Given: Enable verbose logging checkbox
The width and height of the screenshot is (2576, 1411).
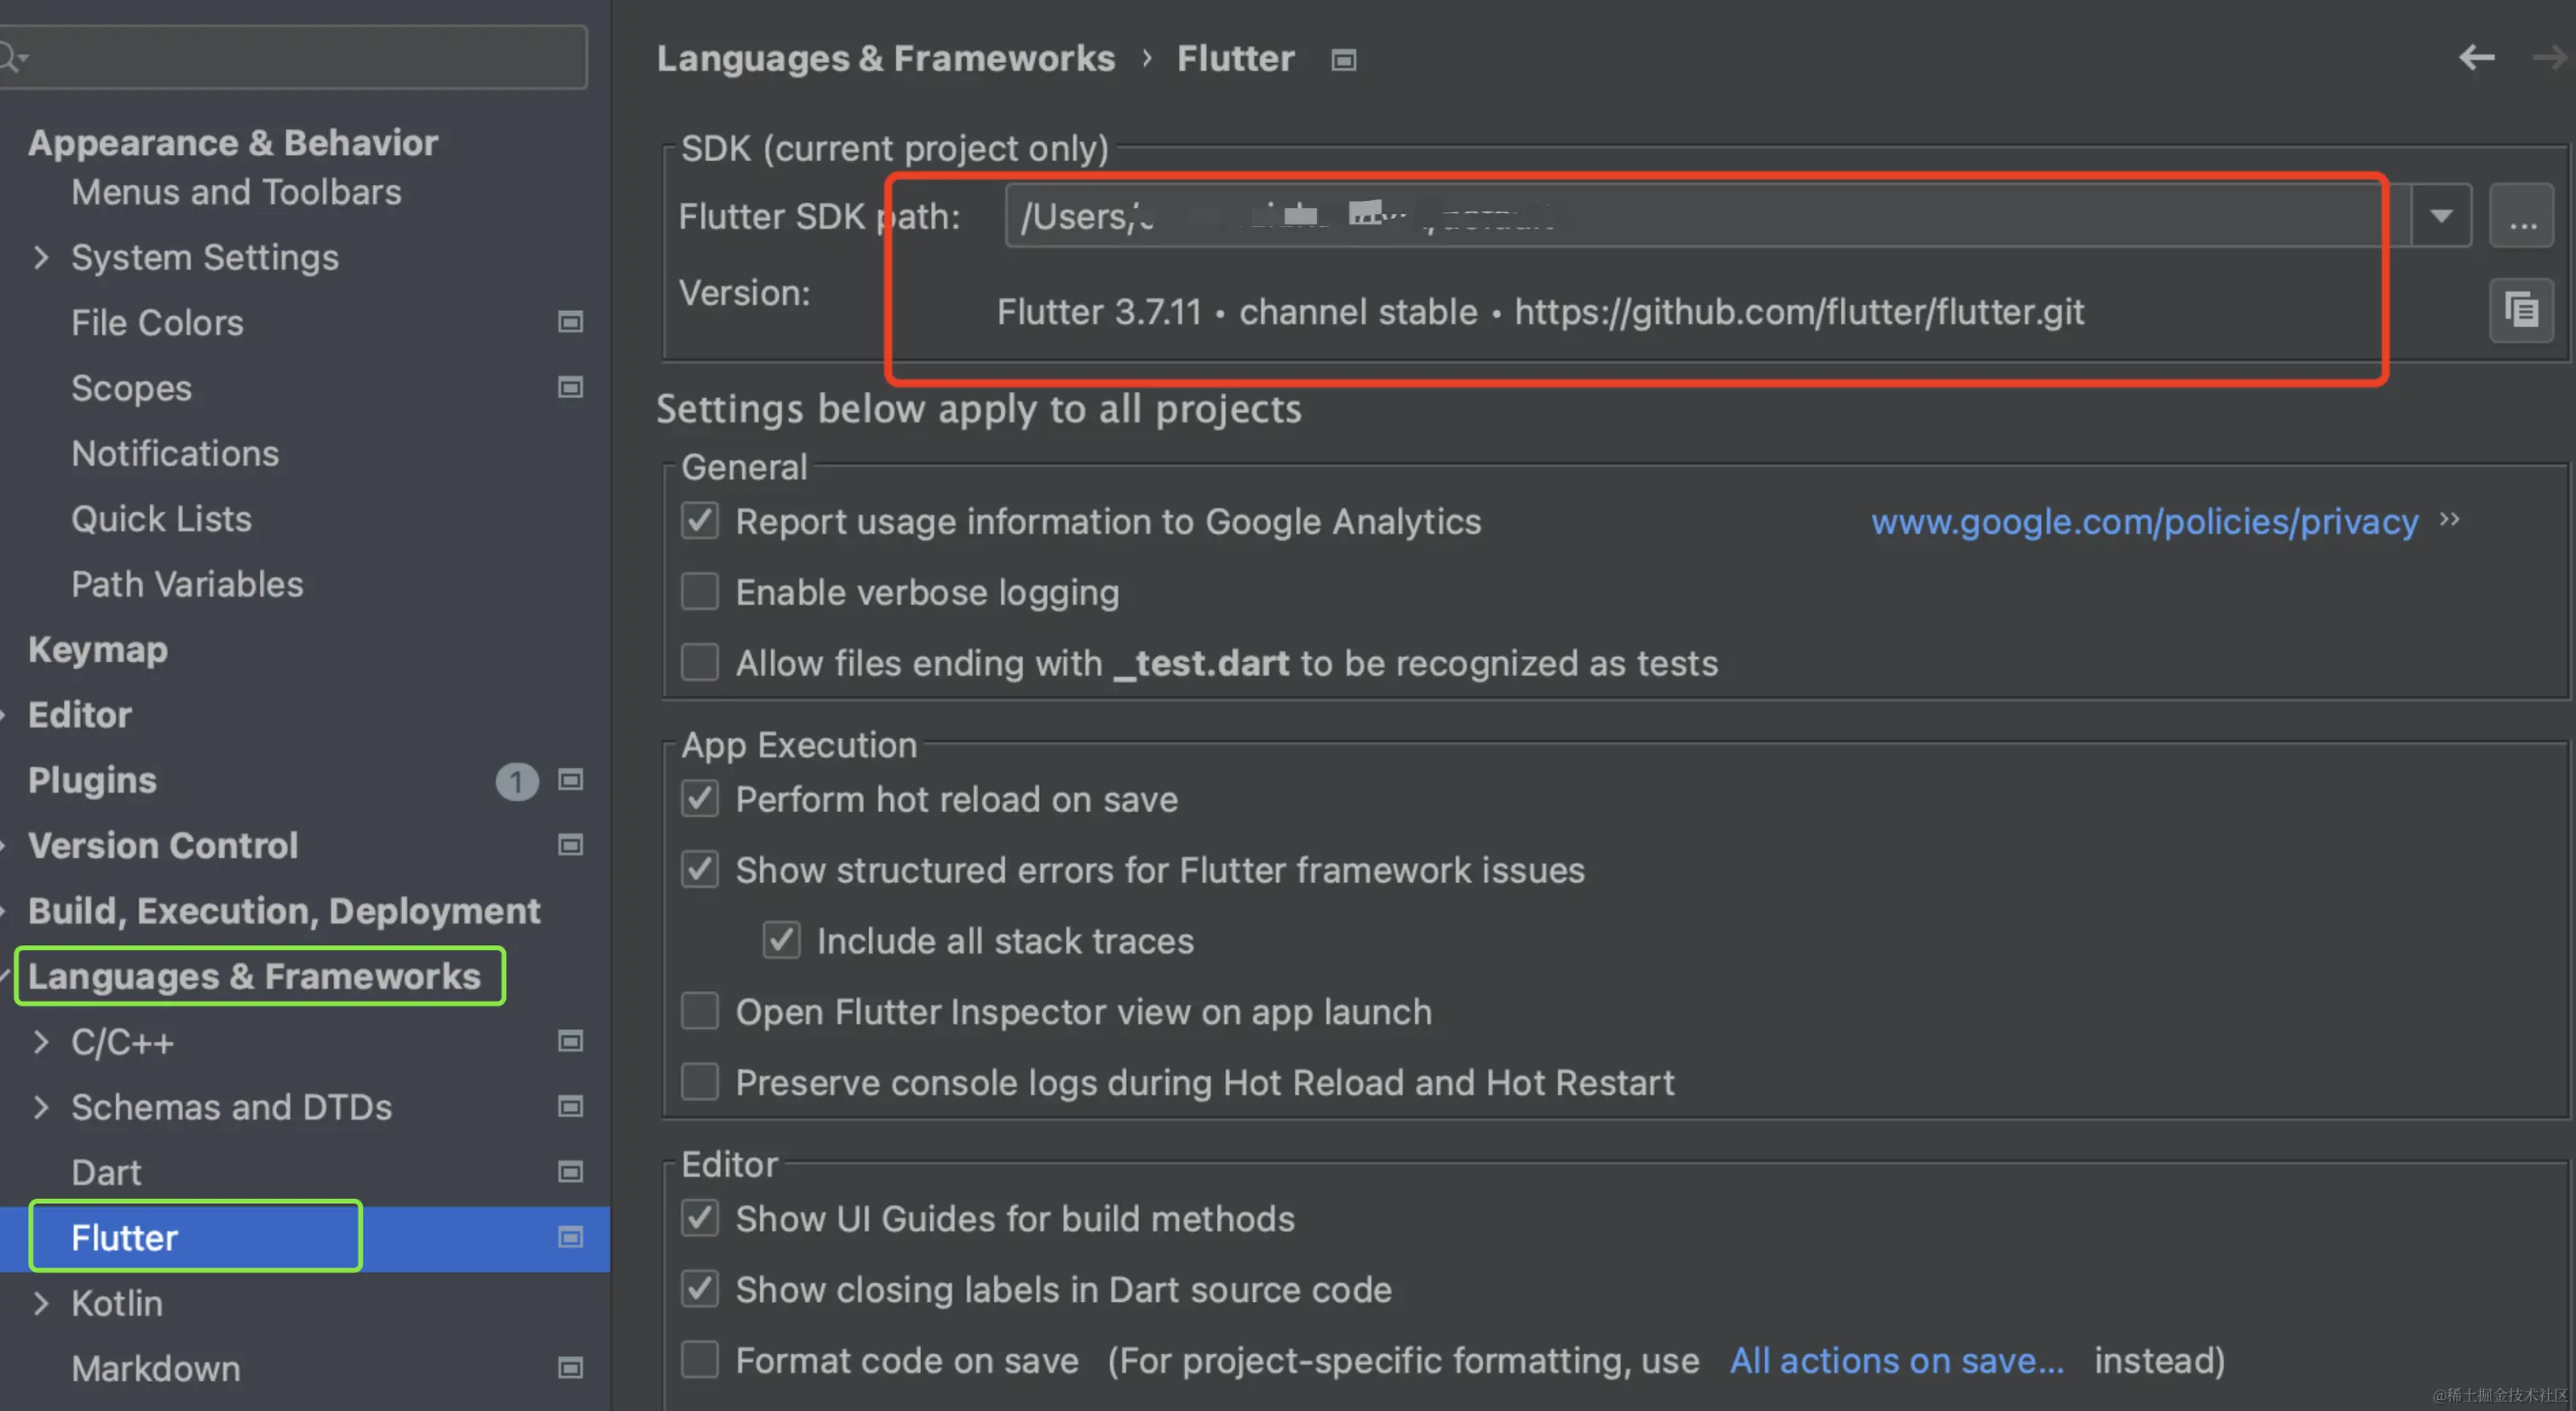Looking at the screenshot, I should click(700, 592).
